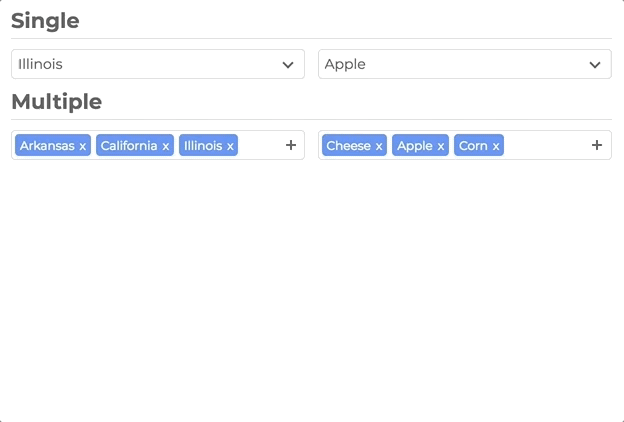Remove the Cheese tag with its x
Image resolution: width=624 pixels, height=422 pixels.
click(379, 146)
